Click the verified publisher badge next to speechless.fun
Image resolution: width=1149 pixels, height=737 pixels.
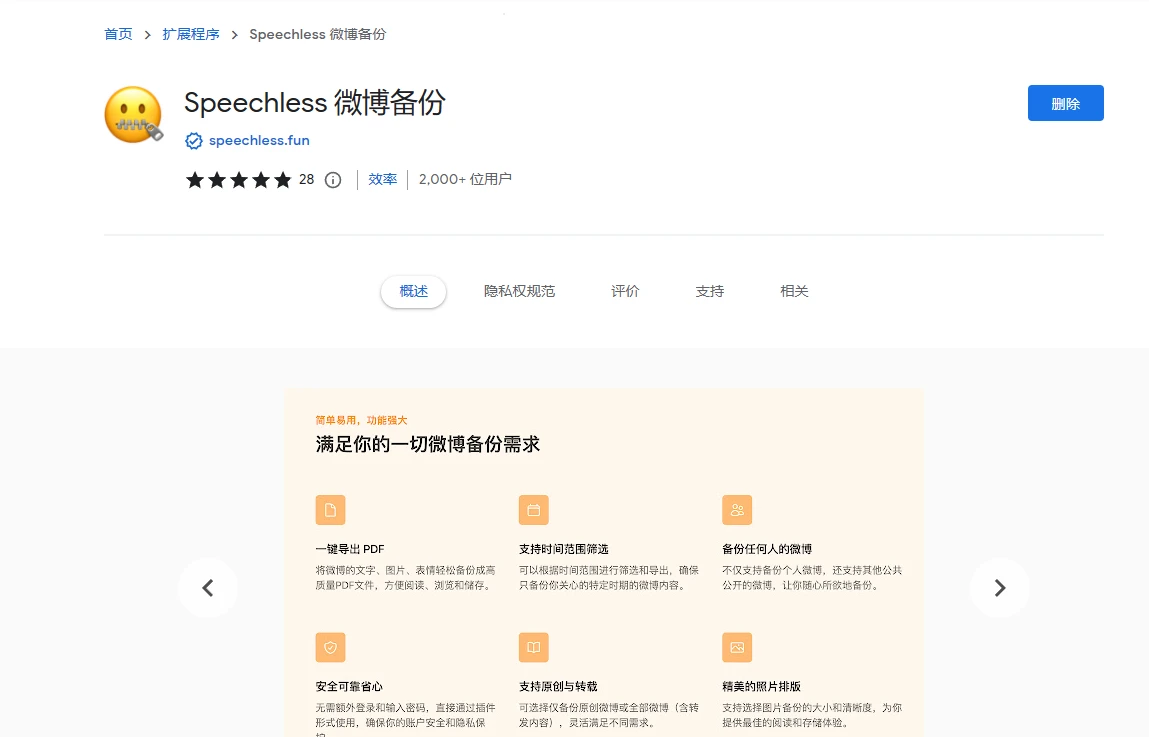[x=194, y=140]
